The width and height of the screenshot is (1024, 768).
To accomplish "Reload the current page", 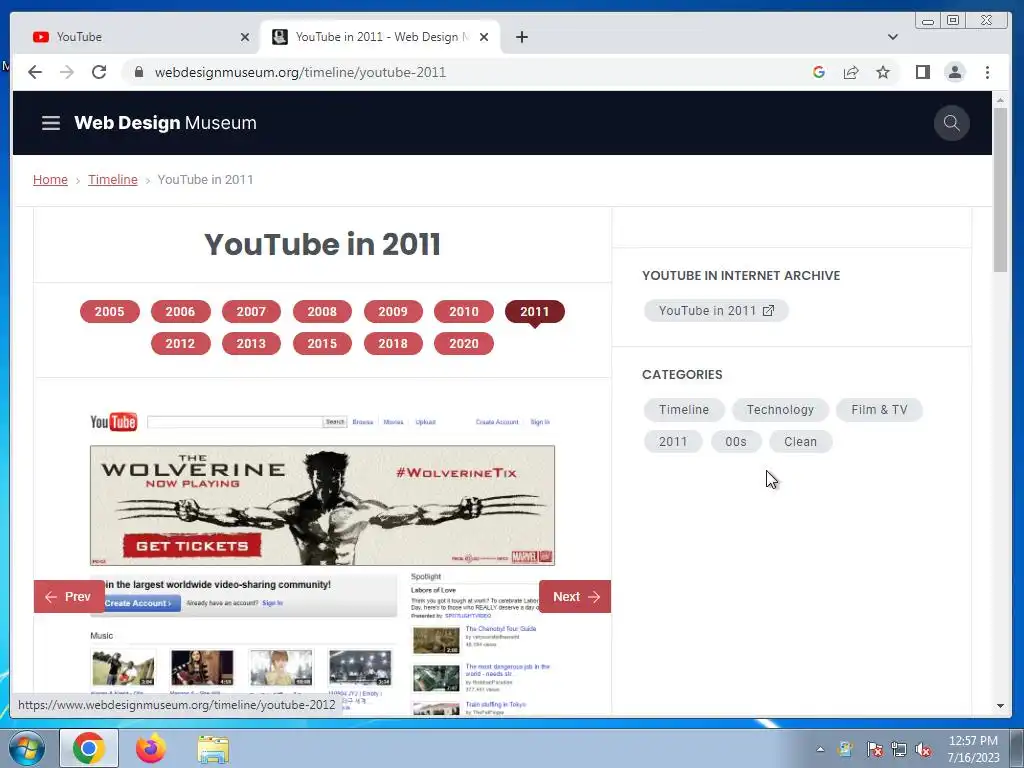I will [x=99, y=72].
